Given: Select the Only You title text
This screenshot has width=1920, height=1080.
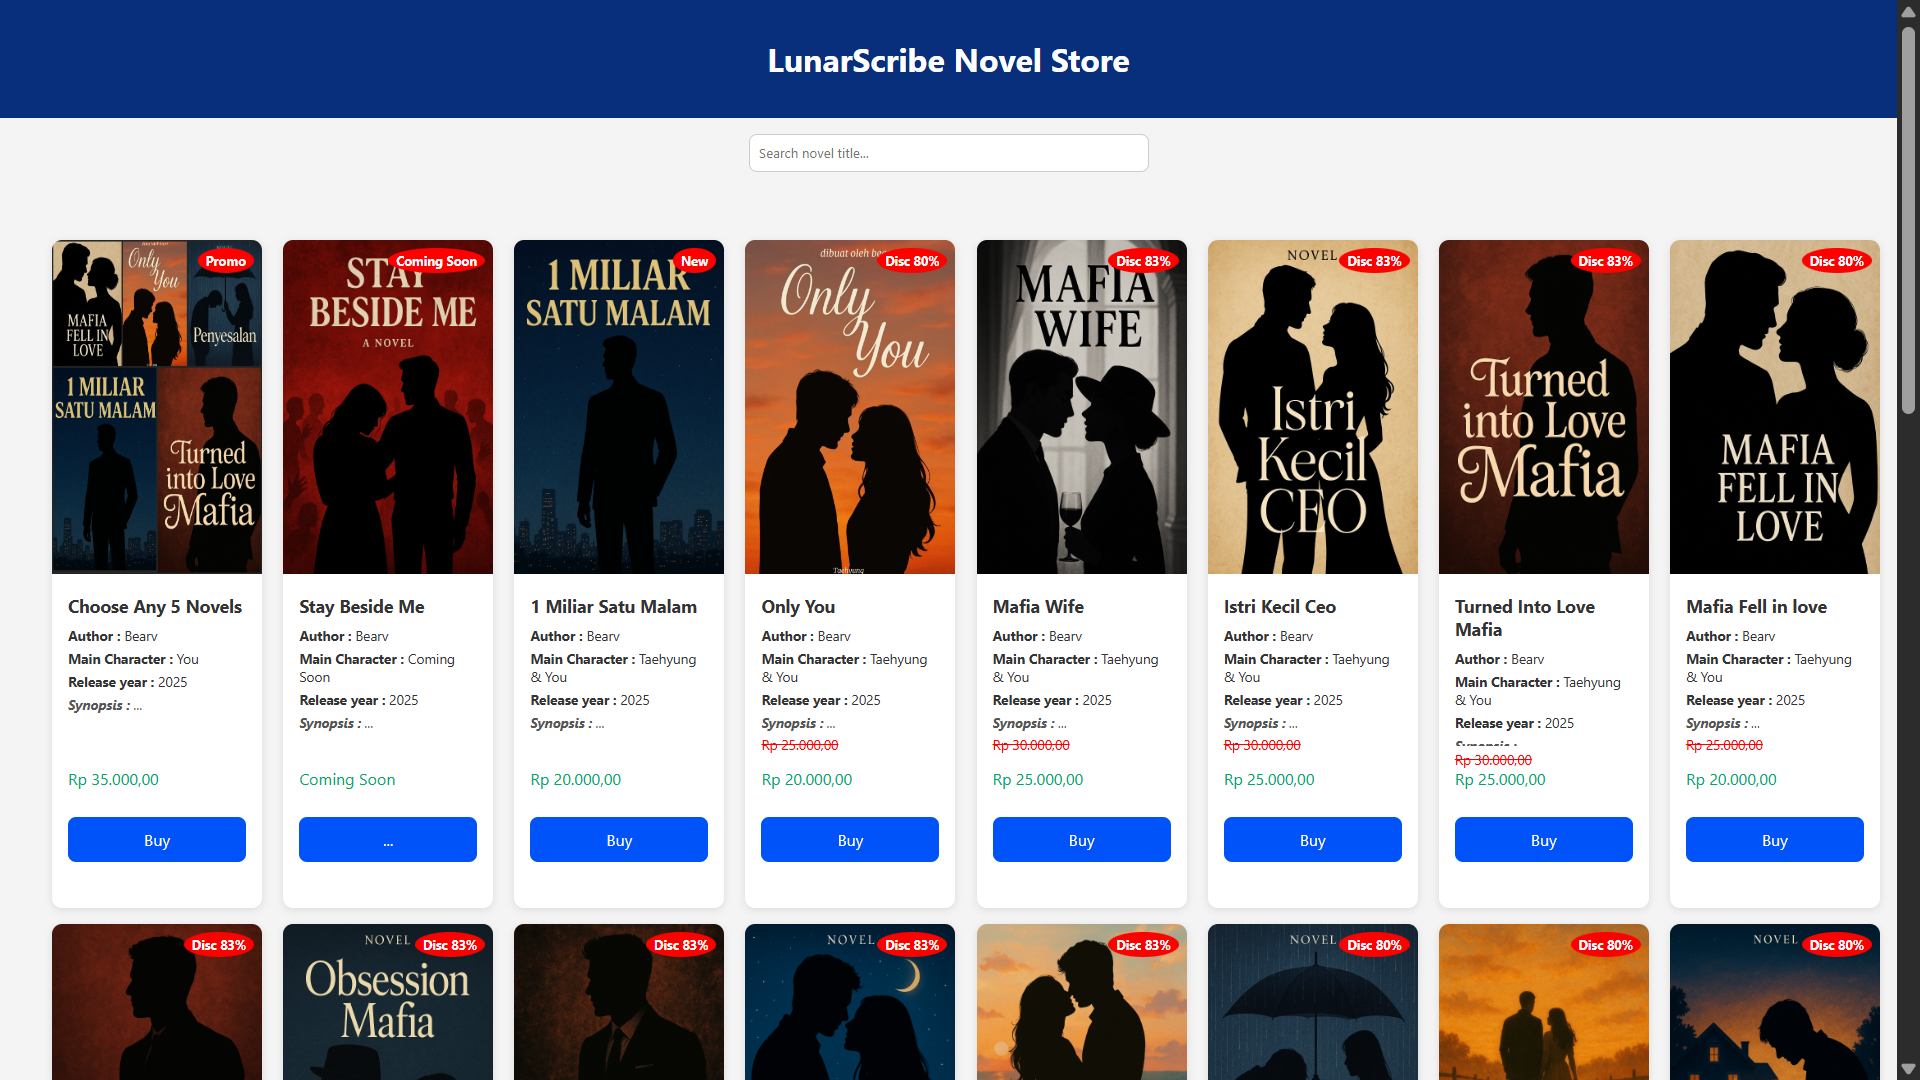Looking at the screenshot, I should [x=798, y=607].
